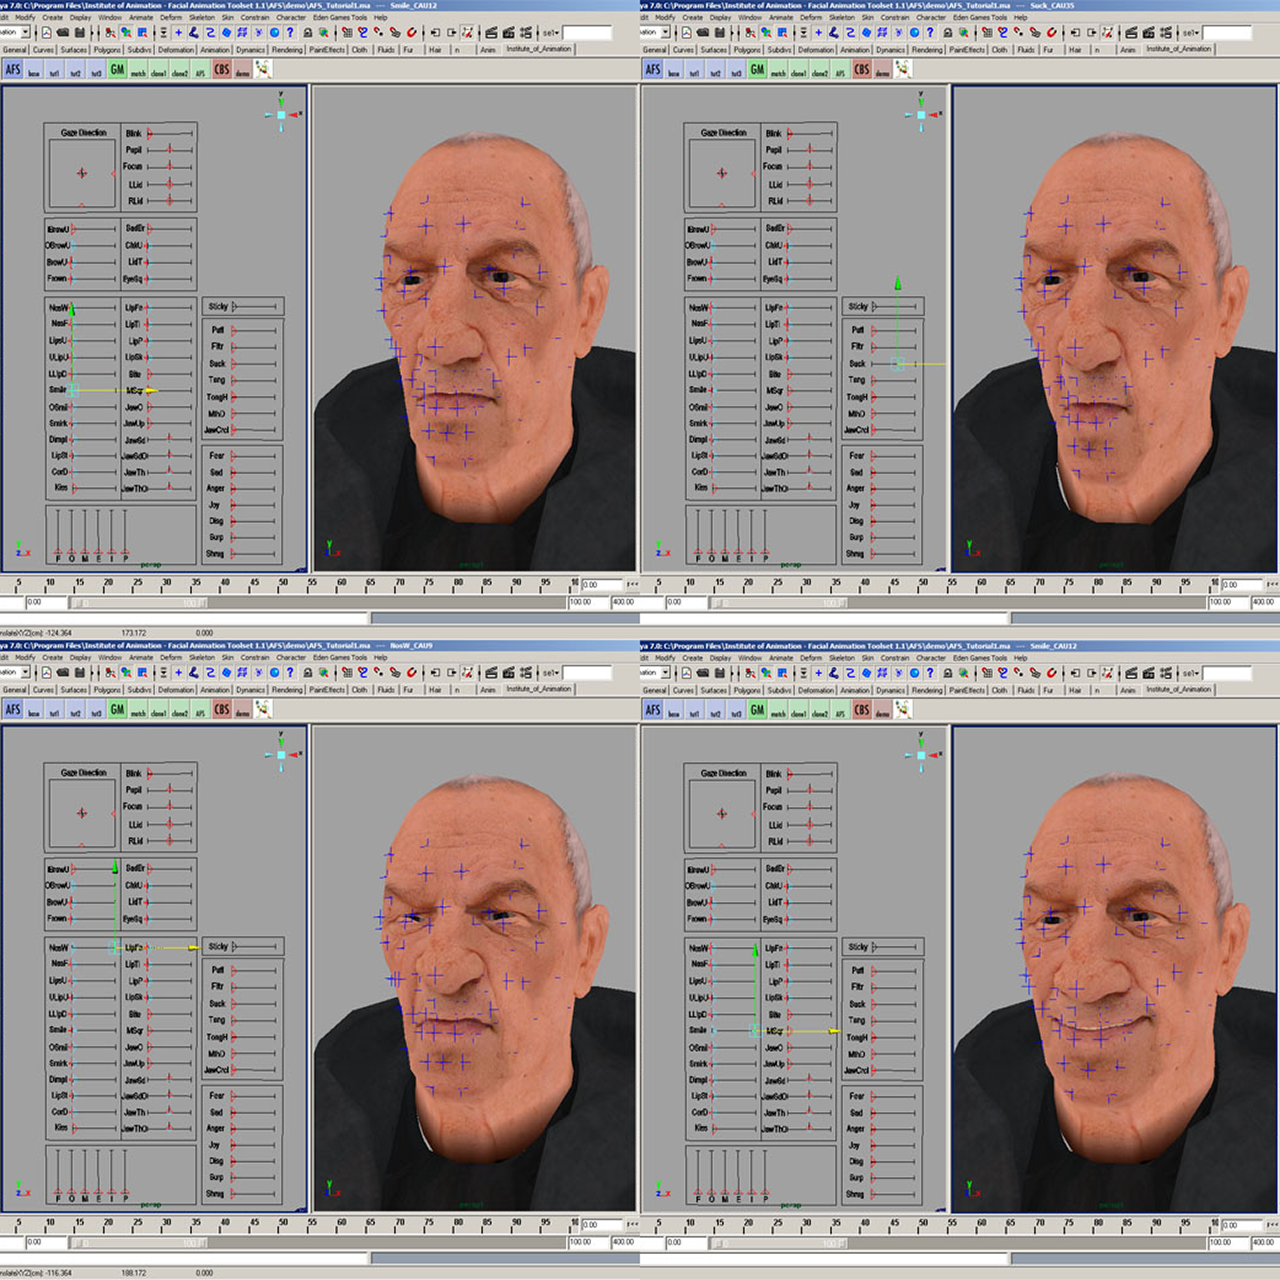Click the 'clone1' shelf icon in bottom-left window
The image size is (1280, 1280).
pos(159,710)
